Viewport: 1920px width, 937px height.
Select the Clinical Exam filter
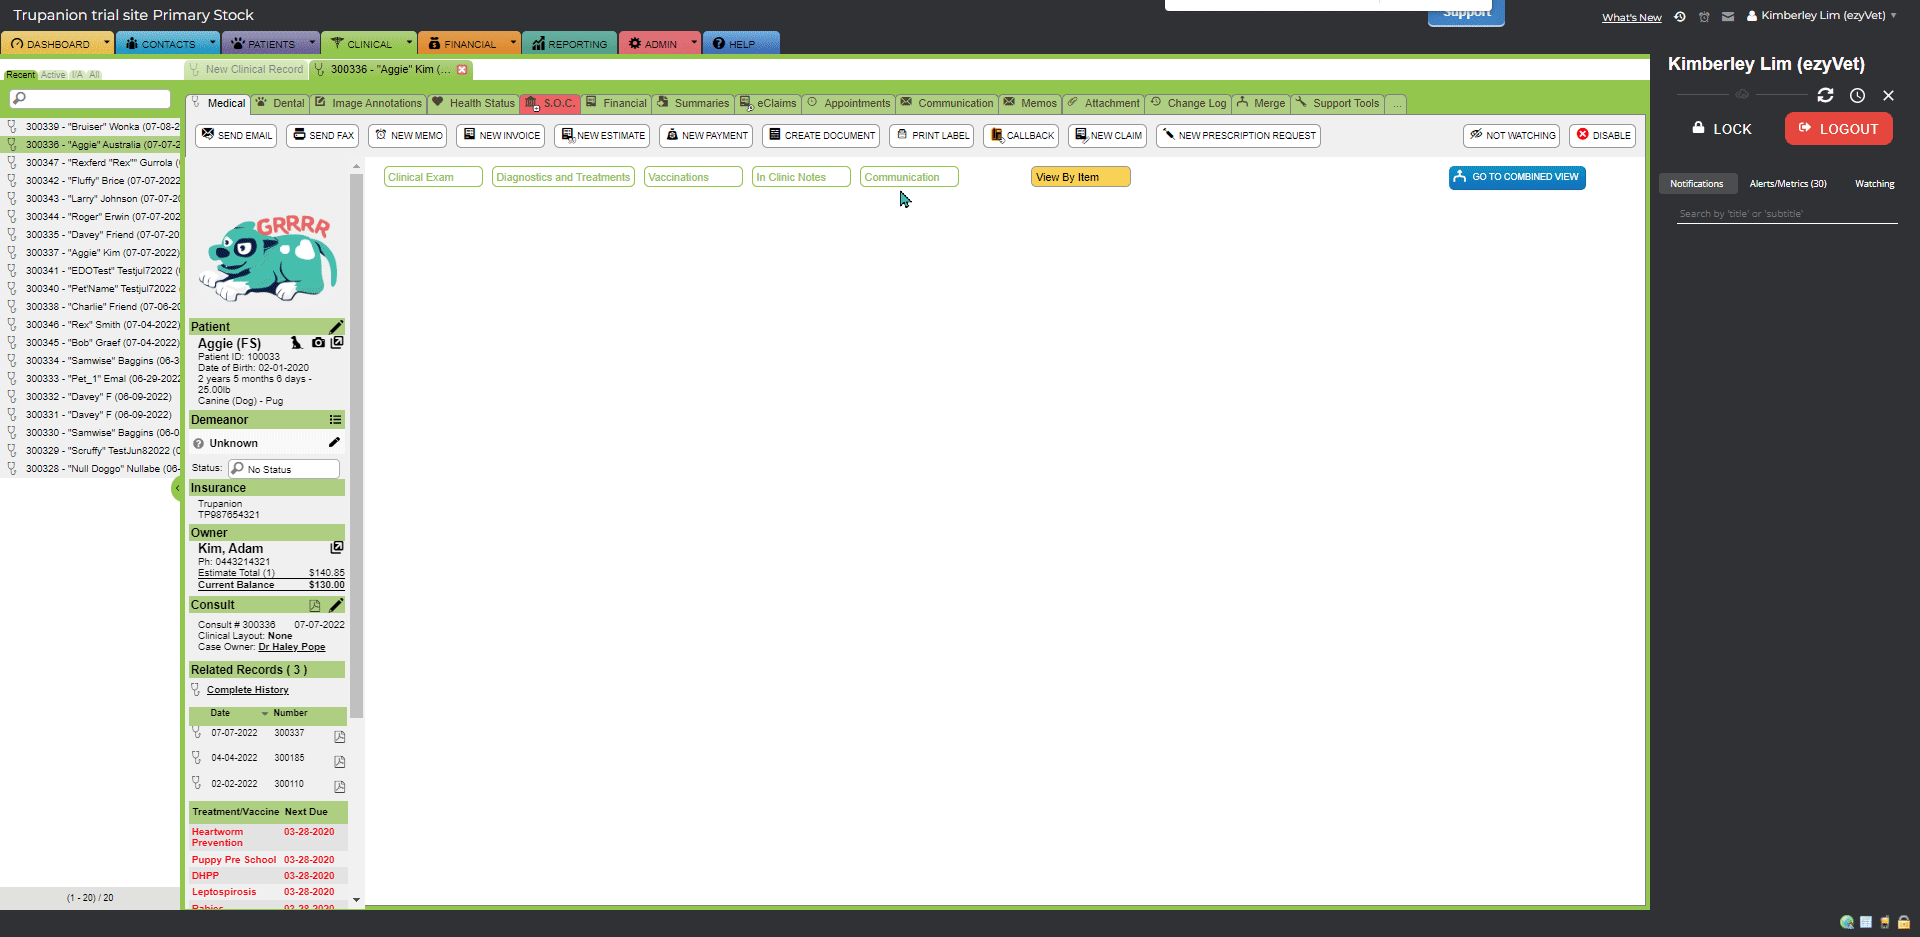[x=433, y=177]
